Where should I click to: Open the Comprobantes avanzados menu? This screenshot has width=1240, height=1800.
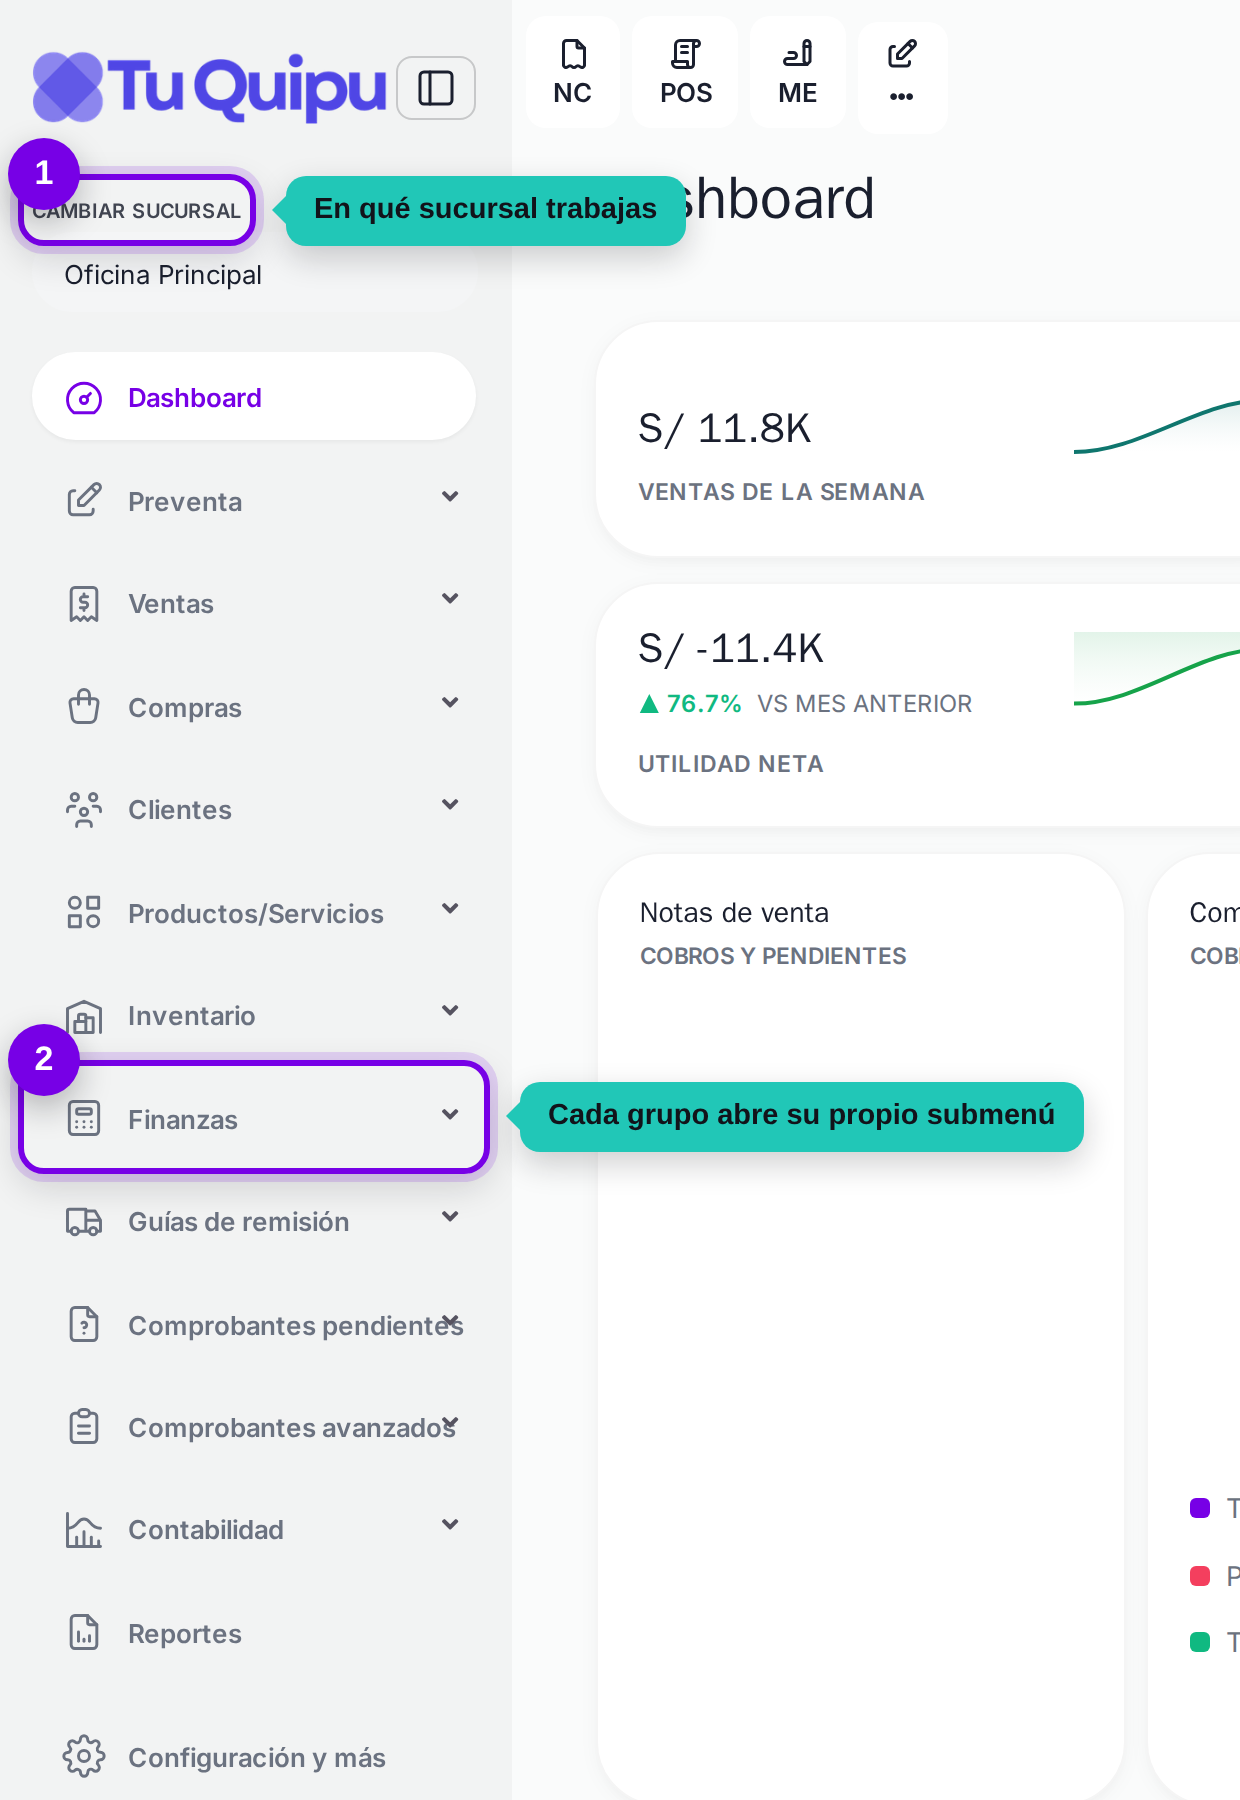coord(254,1427)
